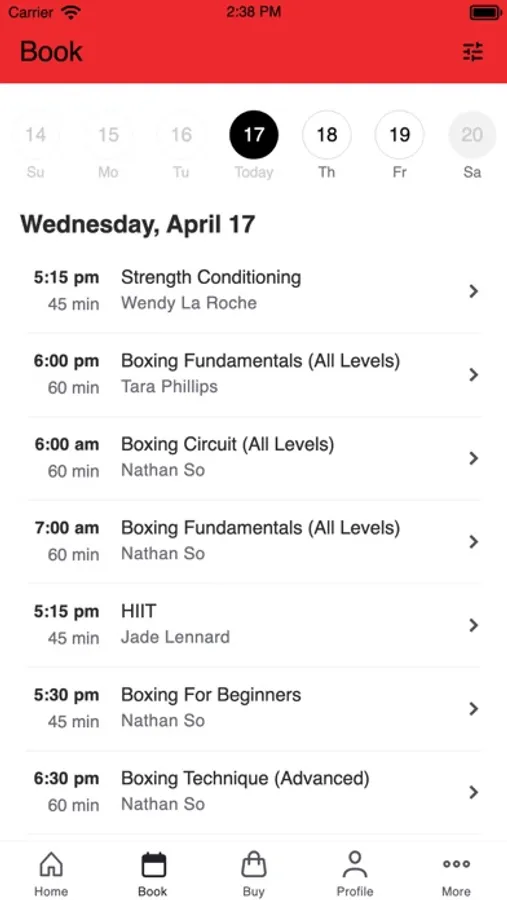Open chevron for Boxing Technique (Advanced)

pos(473,792)
